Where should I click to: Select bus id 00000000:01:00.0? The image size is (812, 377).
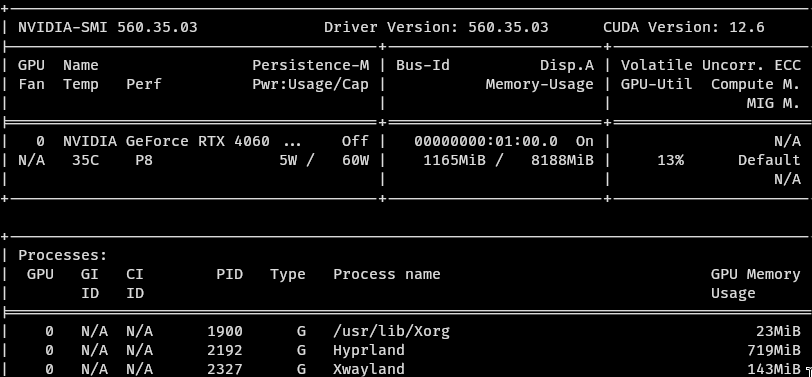[x=486, y=141]
